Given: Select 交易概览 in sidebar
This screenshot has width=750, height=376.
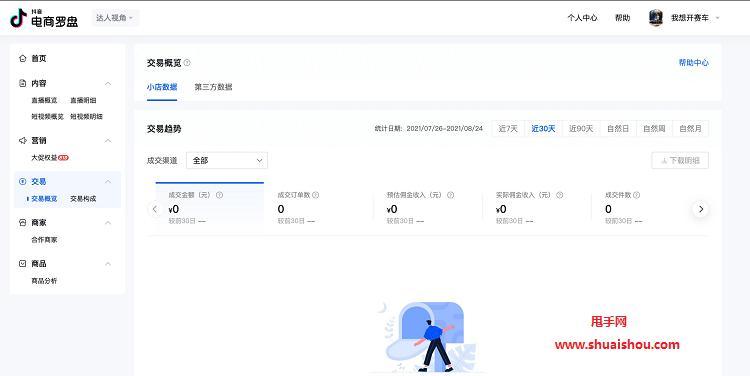Looking at the screenshot, I should coord(44,199).
